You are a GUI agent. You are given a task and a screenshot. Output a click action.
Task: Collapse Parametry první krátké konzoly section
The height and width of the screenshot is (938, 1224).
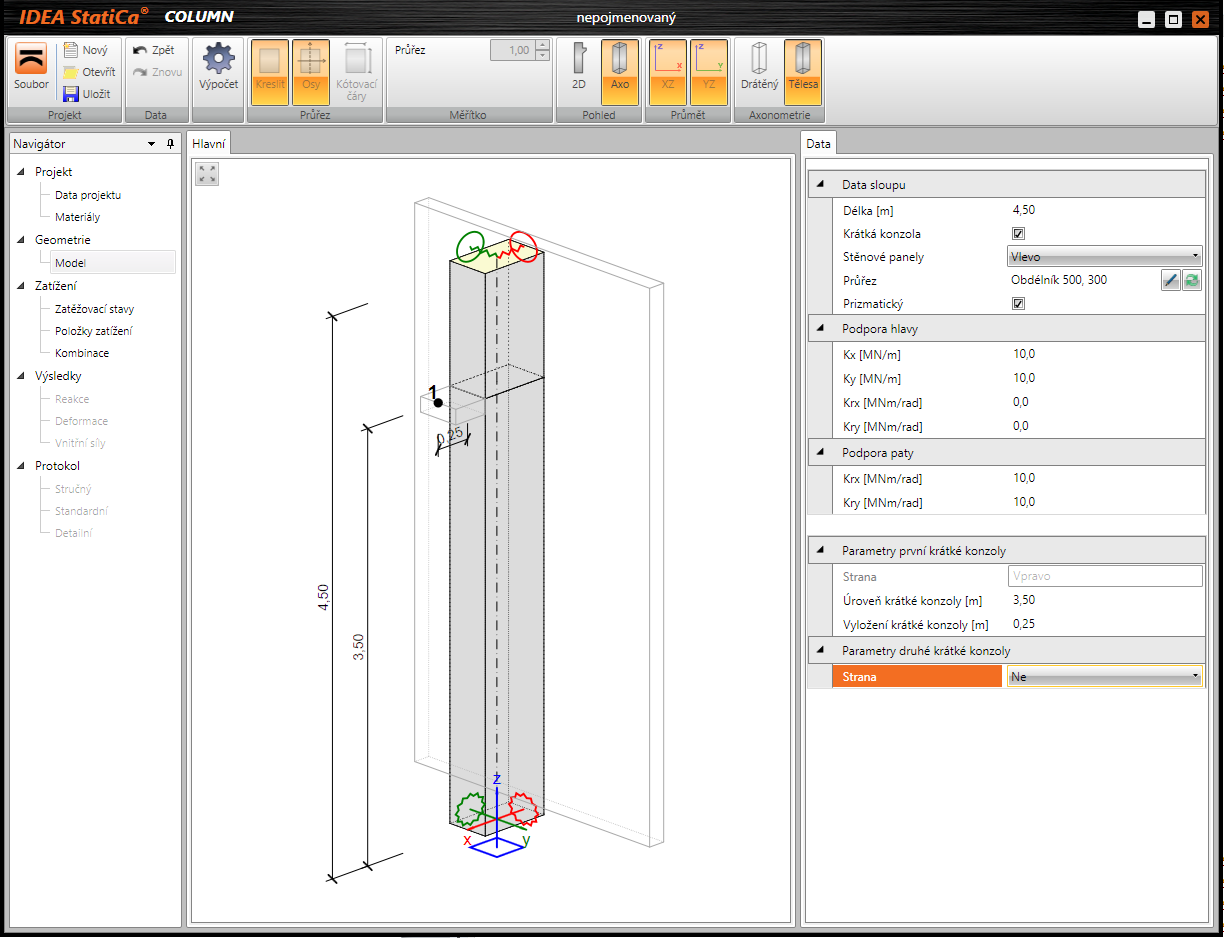point(821,551)
